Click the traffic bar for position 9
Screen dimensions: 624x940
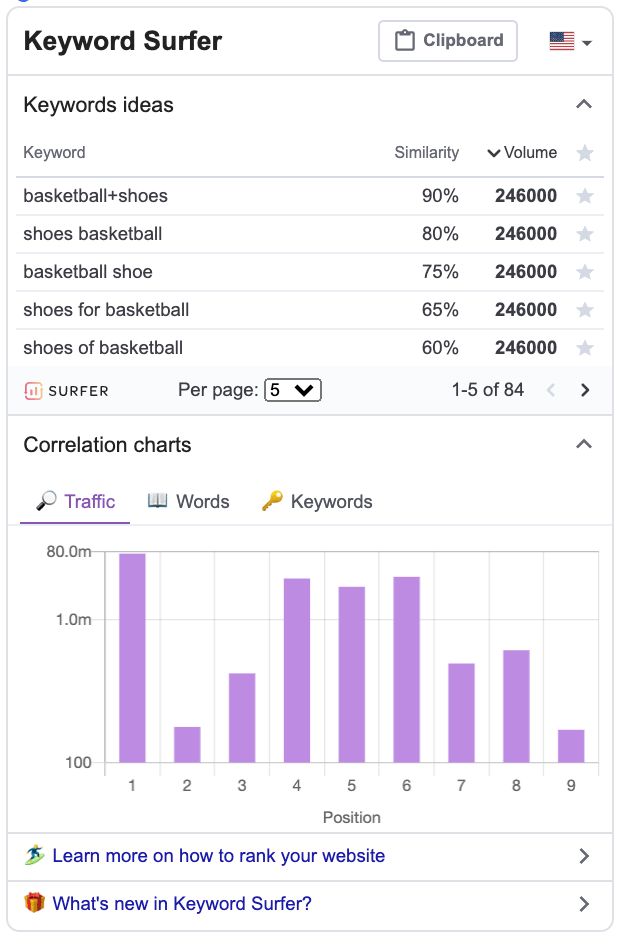571,746
